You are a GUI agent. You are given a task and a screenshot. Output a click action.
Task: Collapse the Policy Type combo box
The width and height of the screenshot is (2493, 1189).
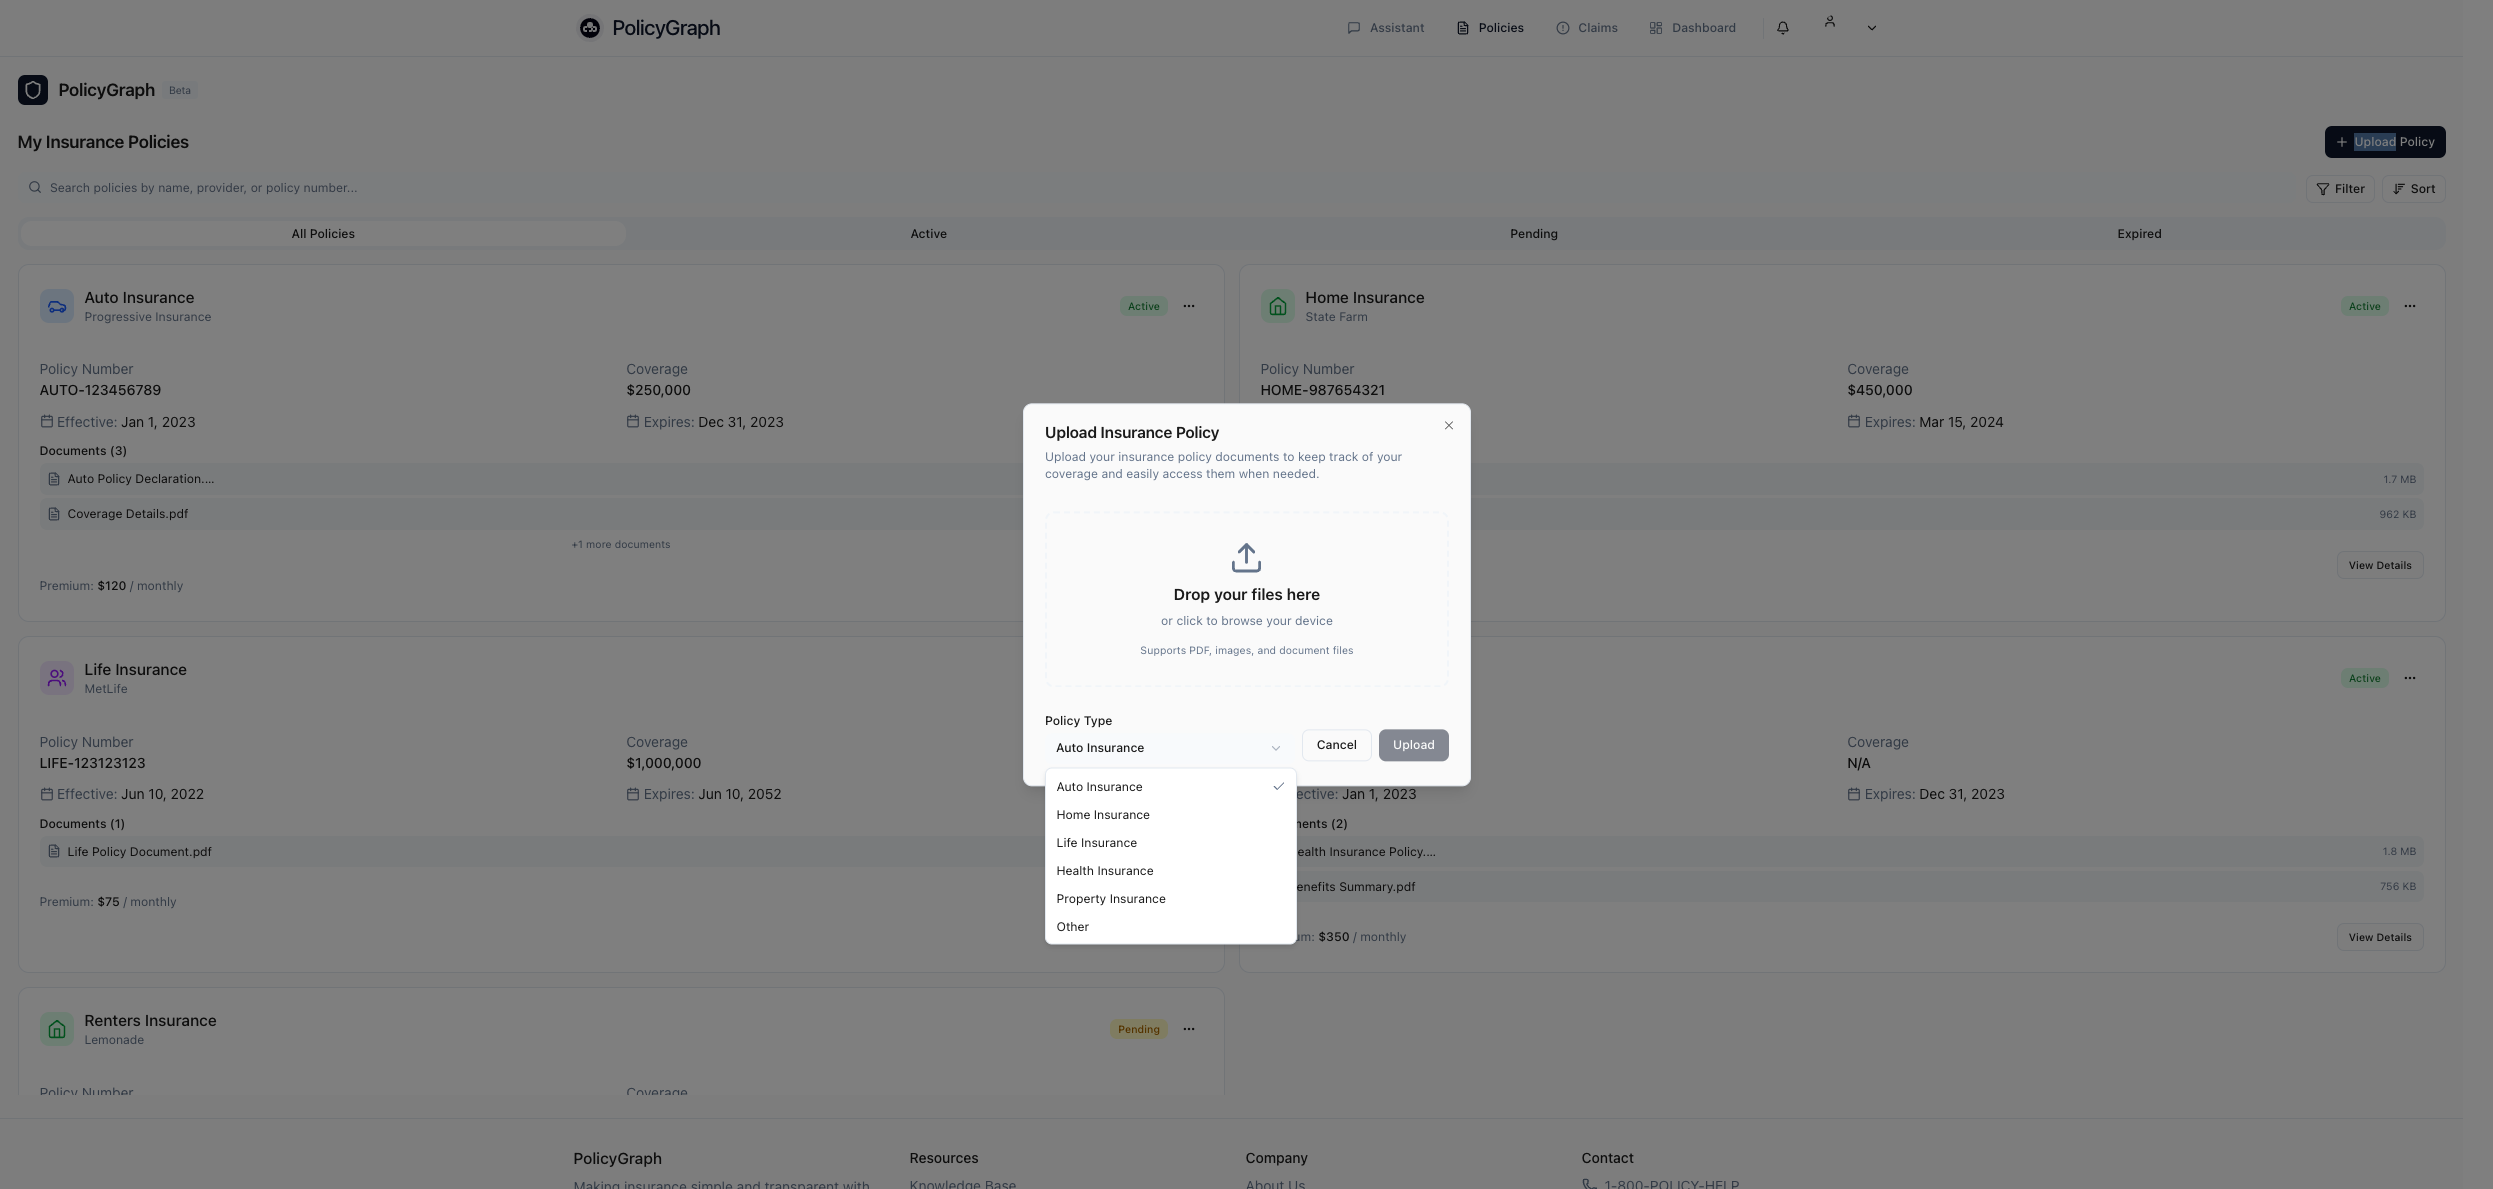click(1167, 748)
